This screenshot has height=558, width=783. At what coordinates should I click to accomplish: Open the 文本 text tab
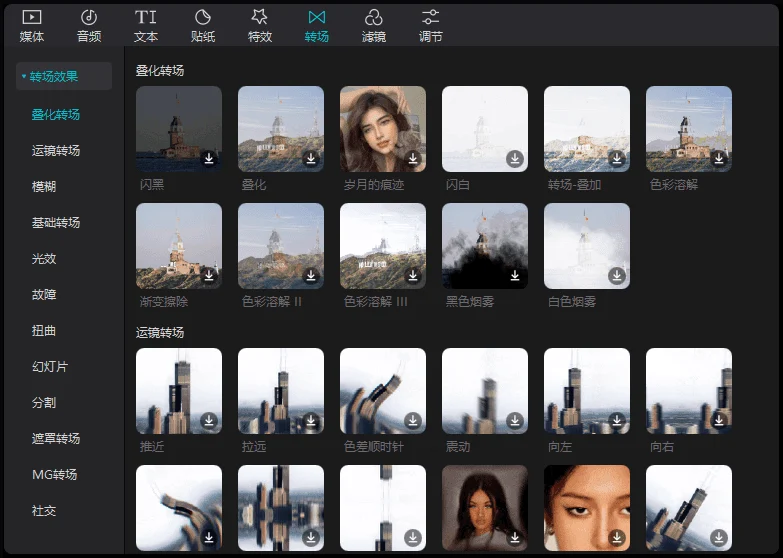click(x=146, y=26)
